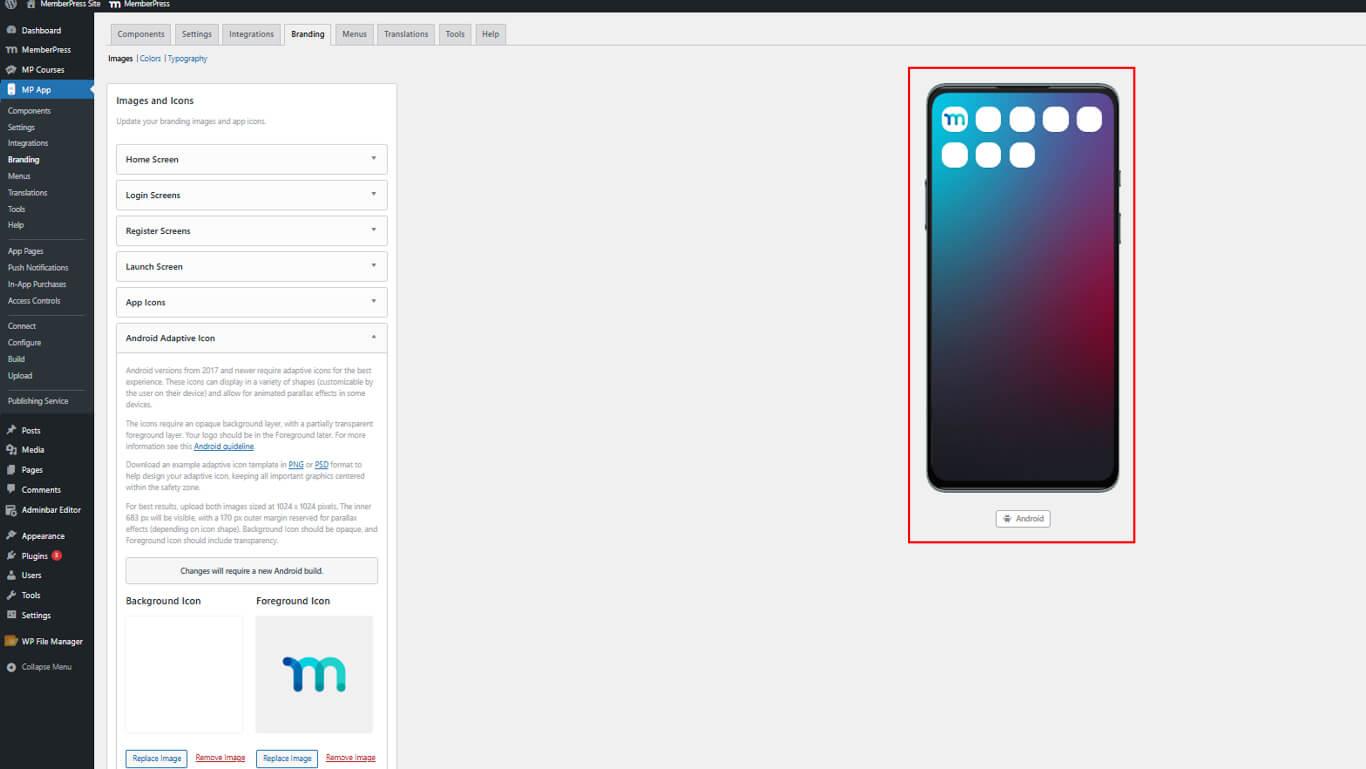
Task: Click the Foreground Icon thumbnail
Action: pyautogui.click(x=314, y=674)
